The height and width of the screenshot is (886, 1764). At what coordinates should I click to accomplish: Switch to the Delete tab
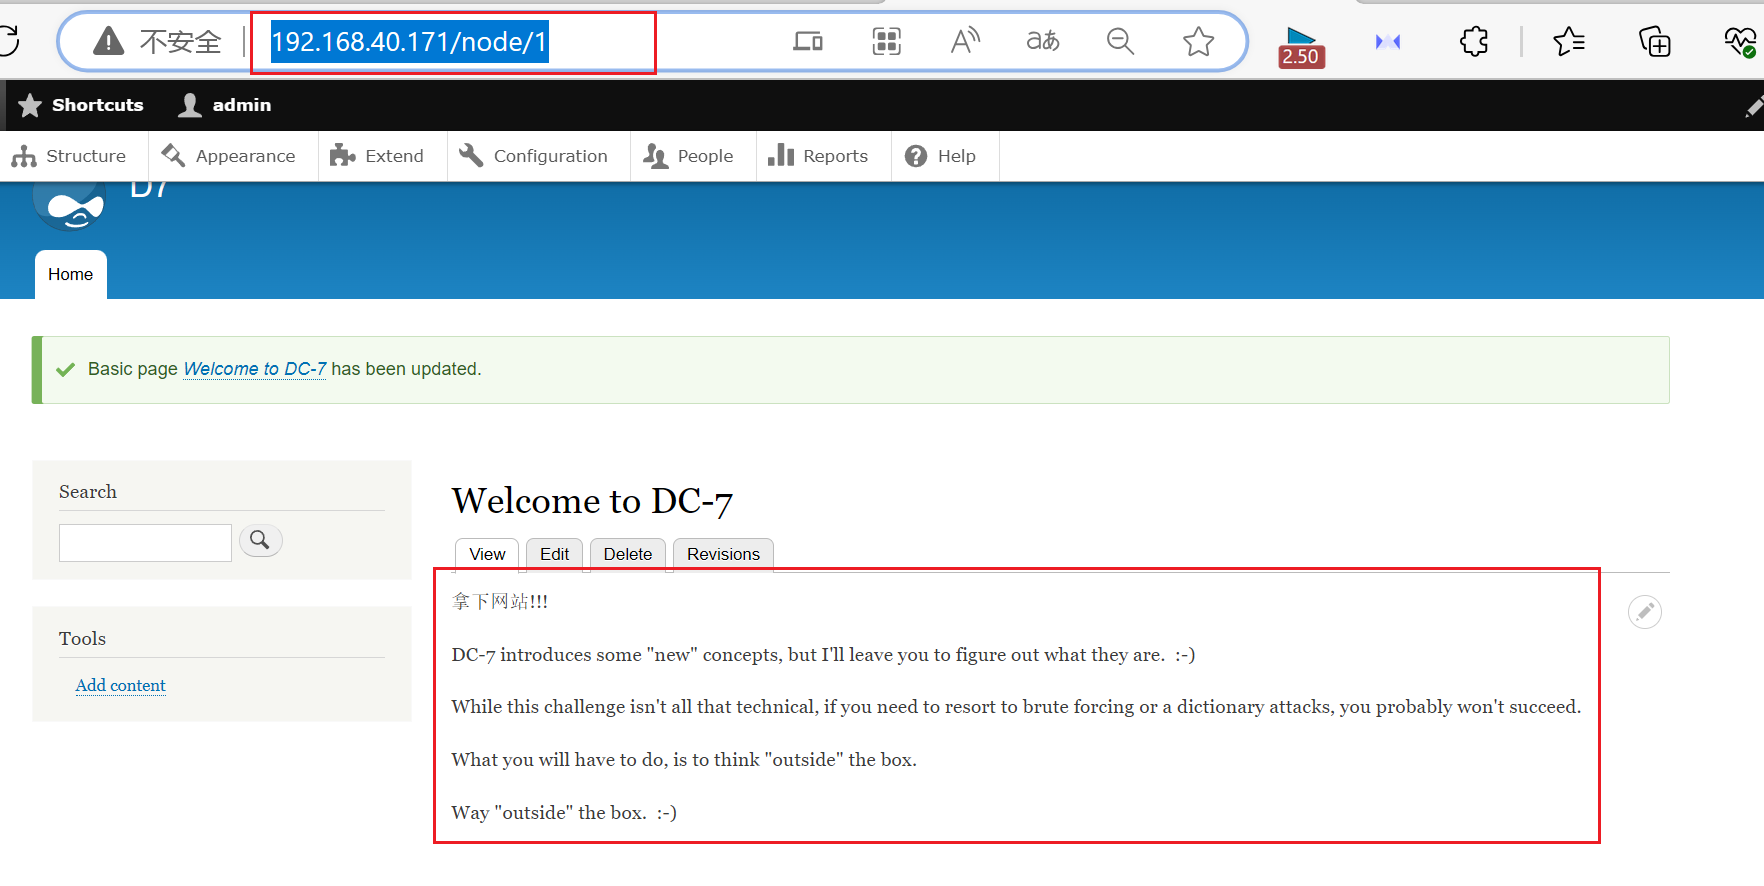coord(628,554)
